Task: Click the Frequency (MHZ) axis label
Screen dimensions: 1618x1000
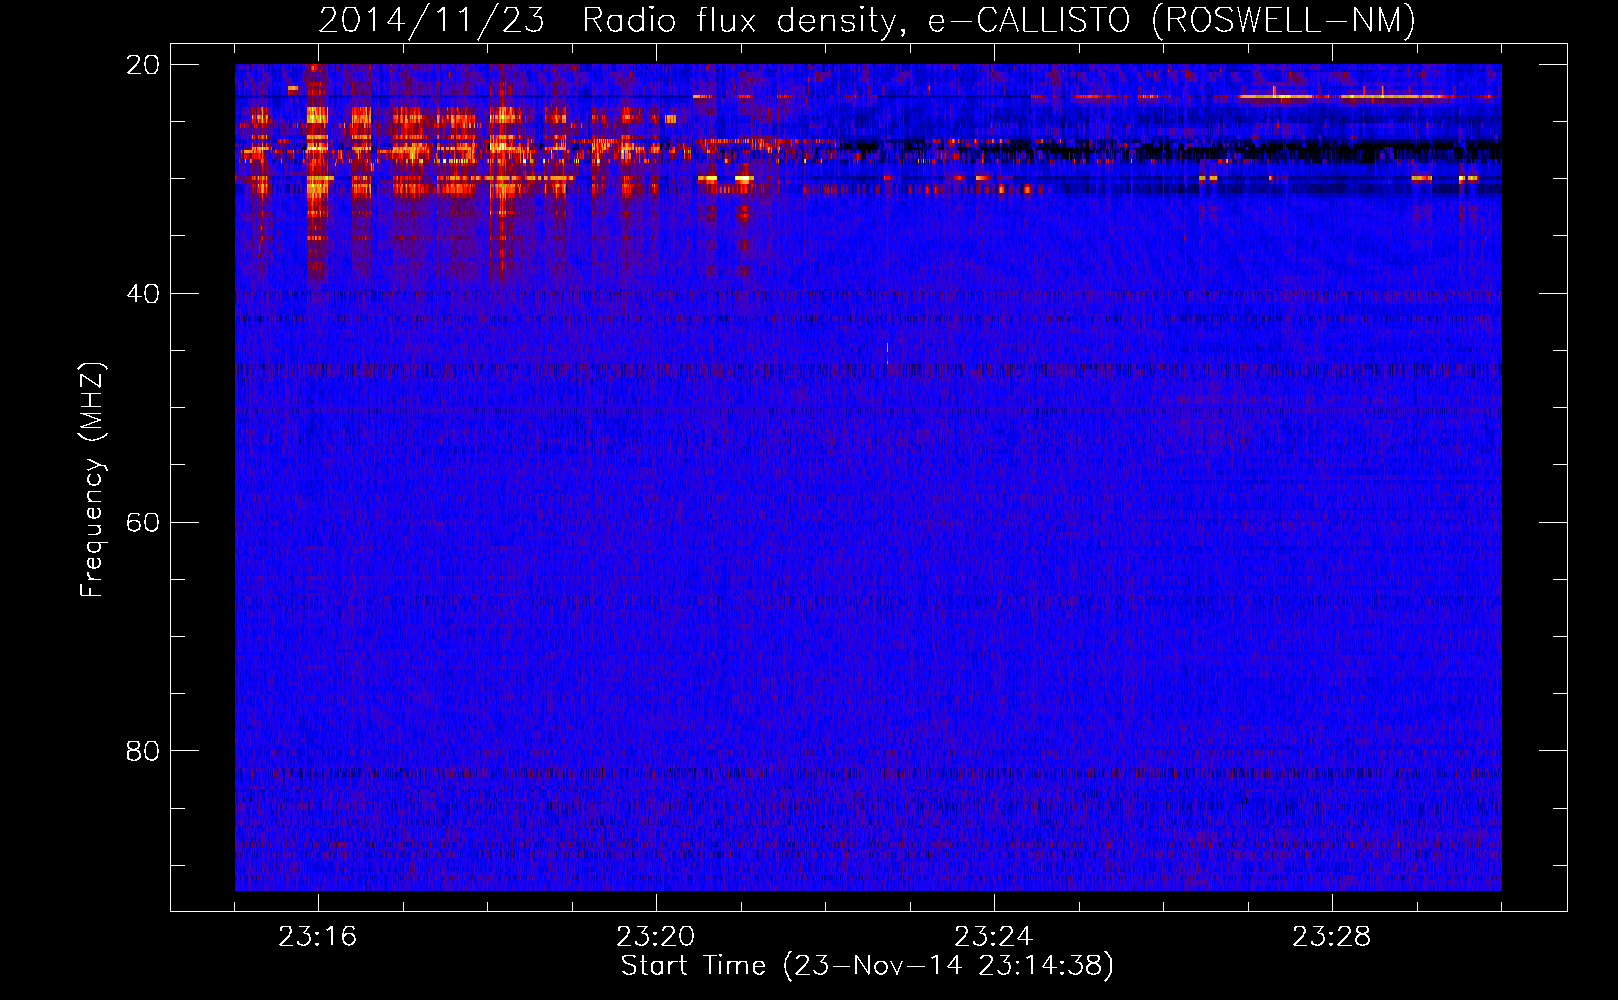Action: pyautogui.click(x=92, y=480)
